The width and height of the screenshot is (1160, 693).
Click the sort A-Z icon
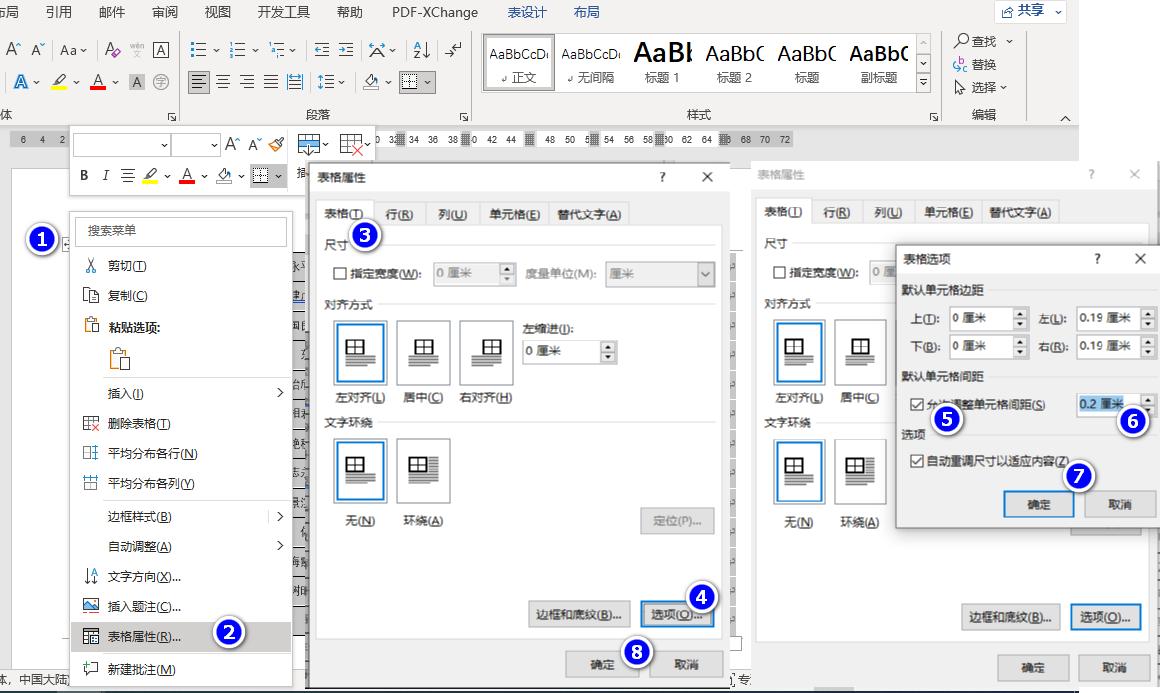pyautogui.click(x=421, y=49)
